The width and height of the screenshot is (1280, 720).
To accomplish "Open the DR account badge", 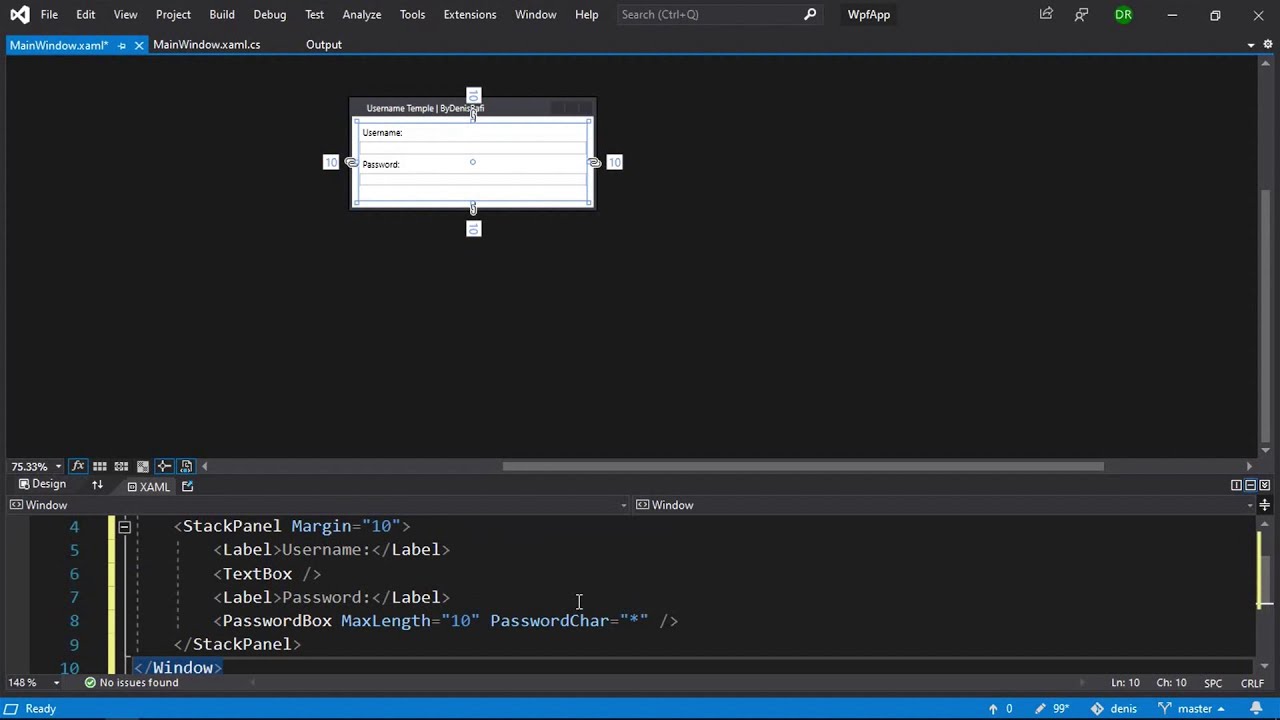I will coord(1124,14).
